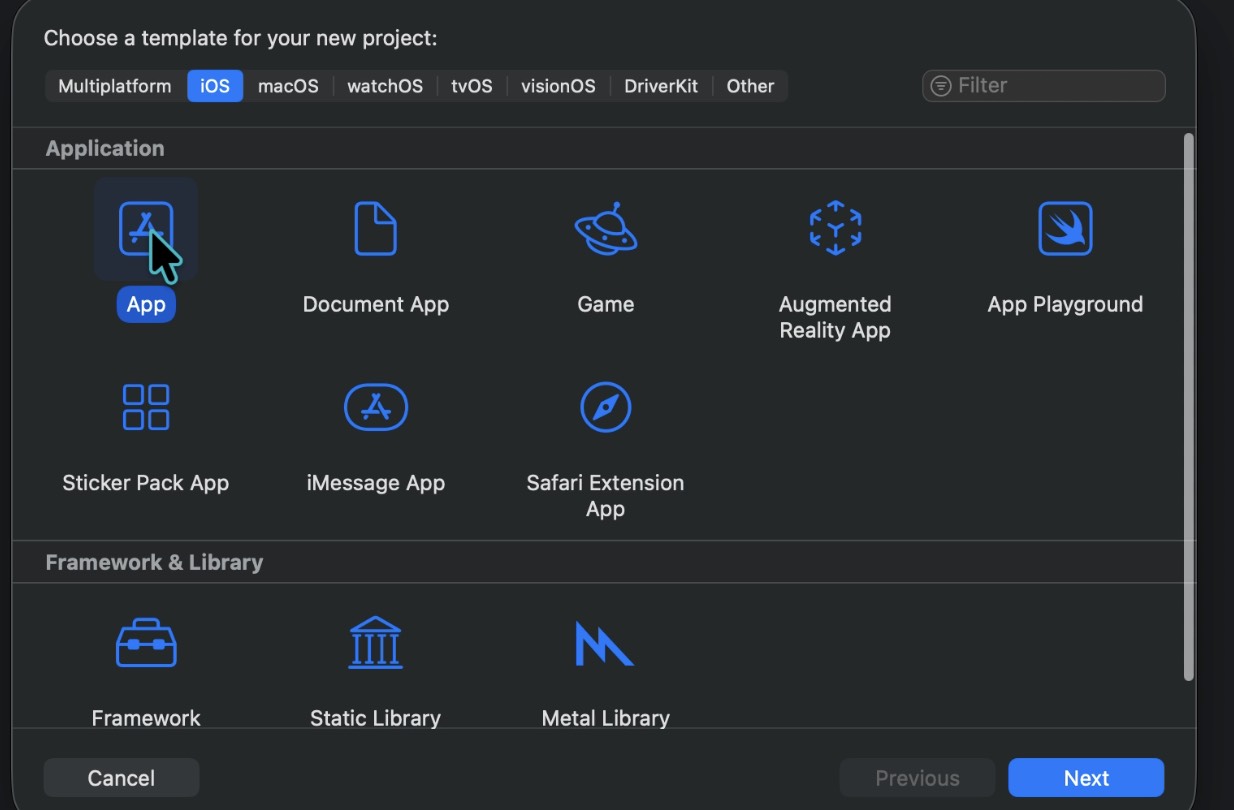The image size is (1234, 810).
Task: Select the App template icon
Action: (x=146, y=228)
